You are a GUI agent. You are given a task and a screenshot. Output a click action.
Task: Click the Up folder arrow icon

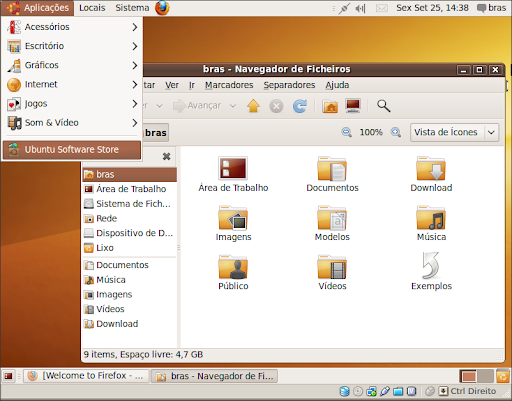253,106
